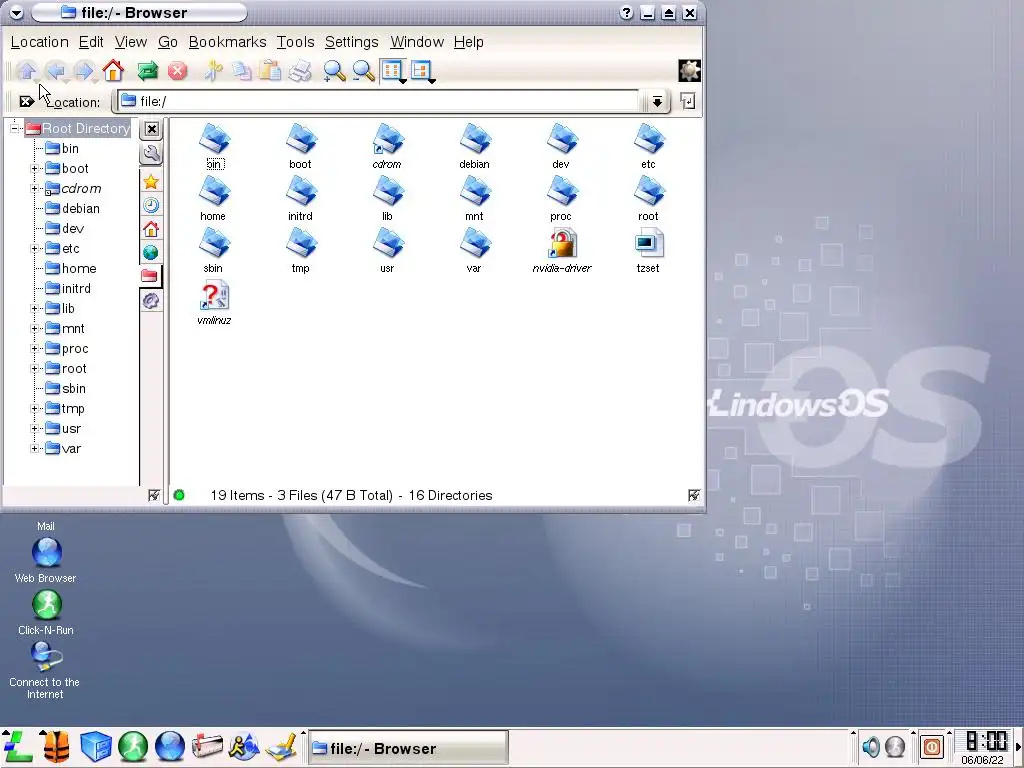Viewport: 1024px width, 768px height.
Task: Click the Zoom Out magnifier
Action: click(363, 71)
